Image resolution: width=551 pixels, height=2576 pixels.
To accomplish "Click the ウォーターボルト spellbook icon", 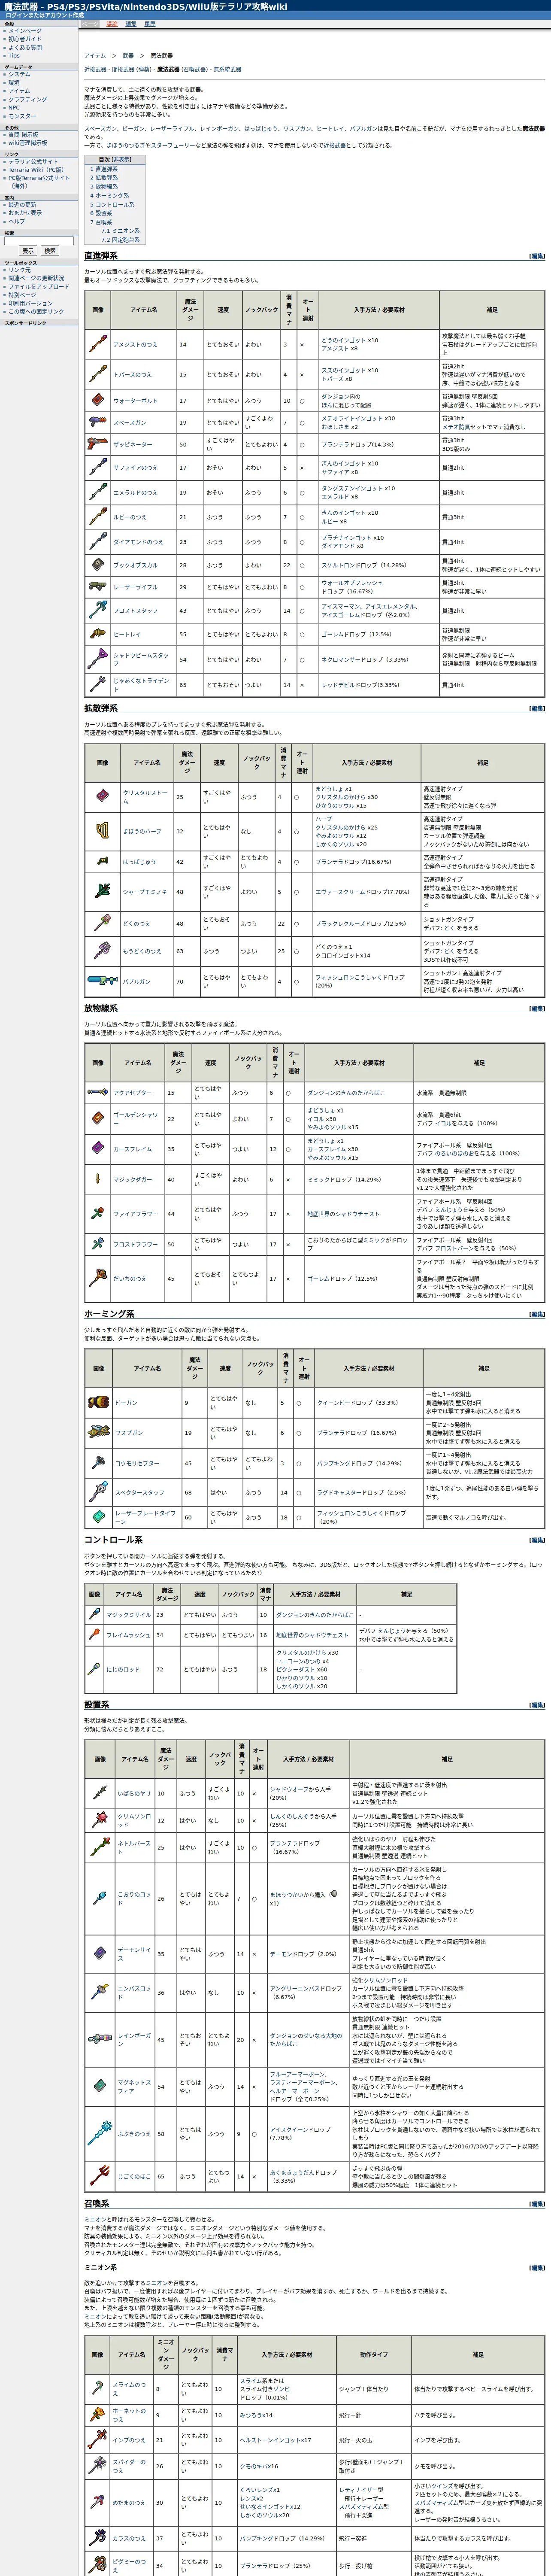I will tap(97, 400).
